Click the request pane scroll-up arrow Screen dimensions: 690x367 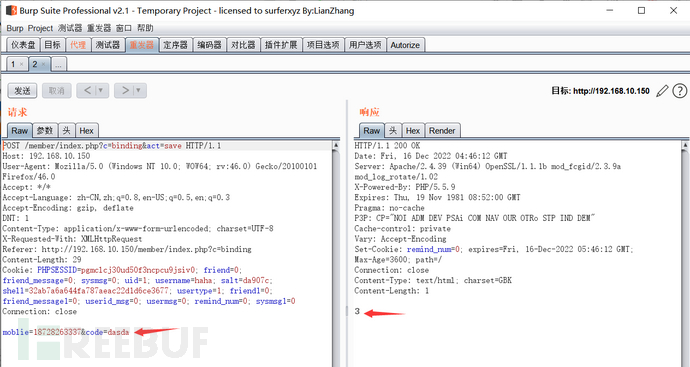(x=336, y=145)
